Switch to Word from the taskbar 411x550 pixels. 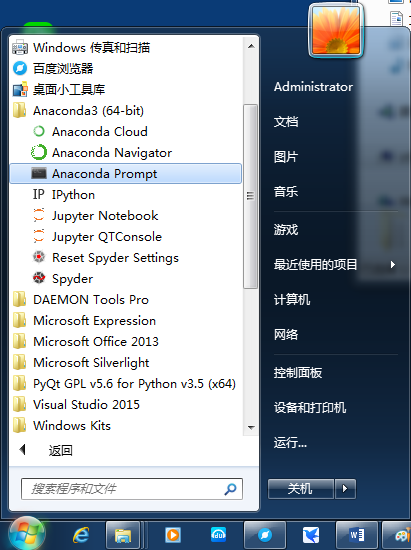357,535
